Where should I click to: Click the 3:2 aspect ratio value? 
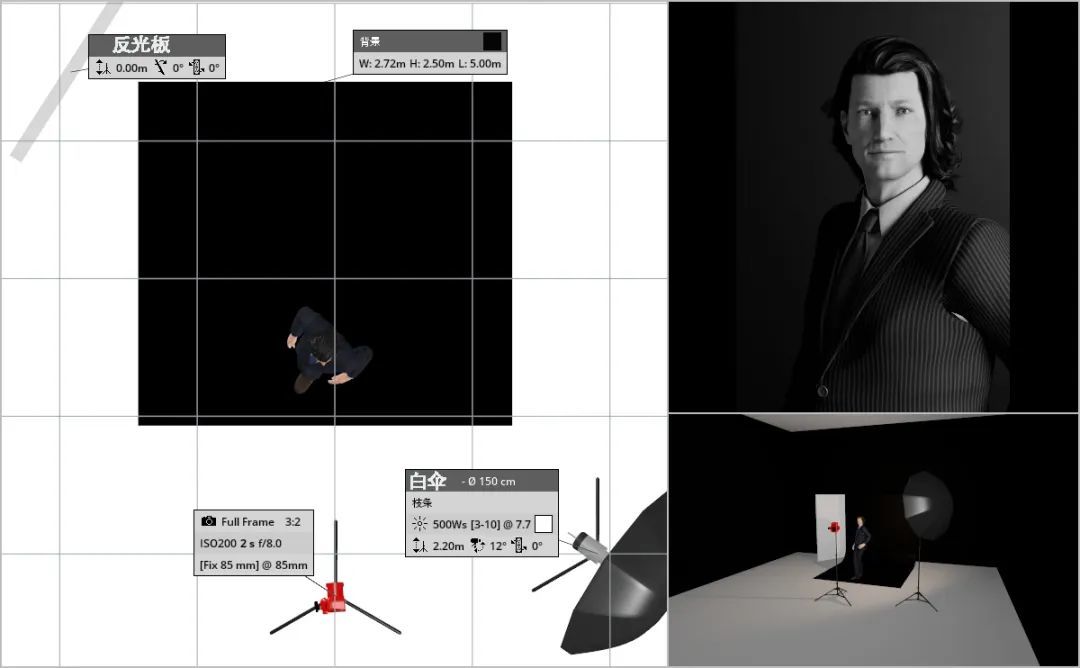(293, 522)
